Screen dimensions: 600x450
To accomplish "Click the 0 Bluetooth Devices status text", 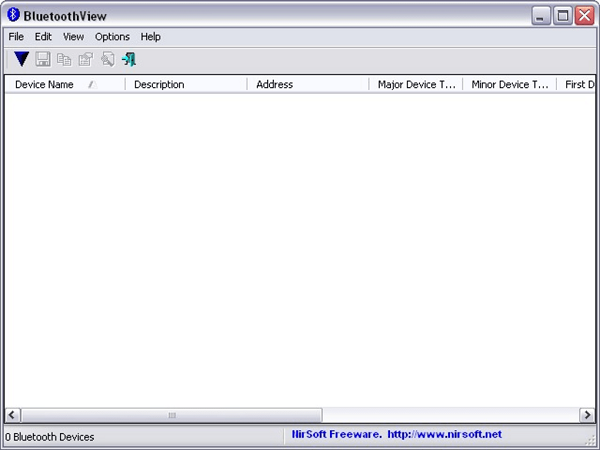I will 50,437.
